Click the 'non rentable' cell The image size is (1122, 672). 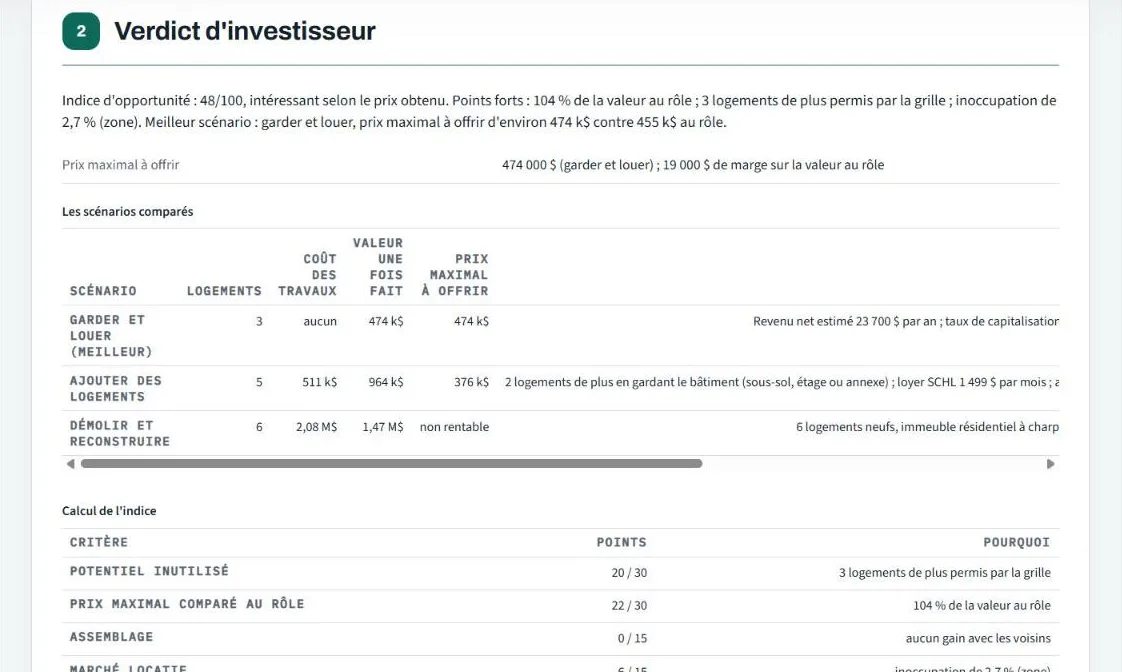pyautogui.click(x=454, y=427)
